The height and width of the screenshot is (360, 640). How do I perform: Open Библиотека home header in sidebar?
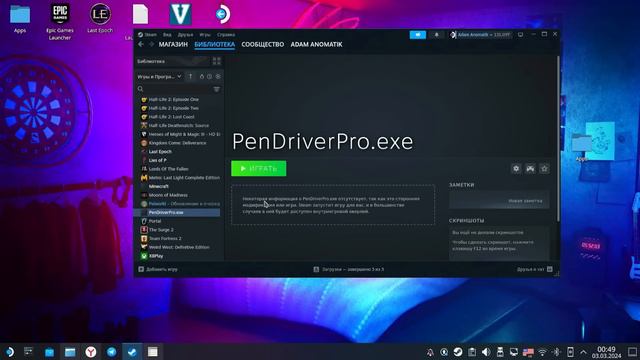[x=172, y=61]
